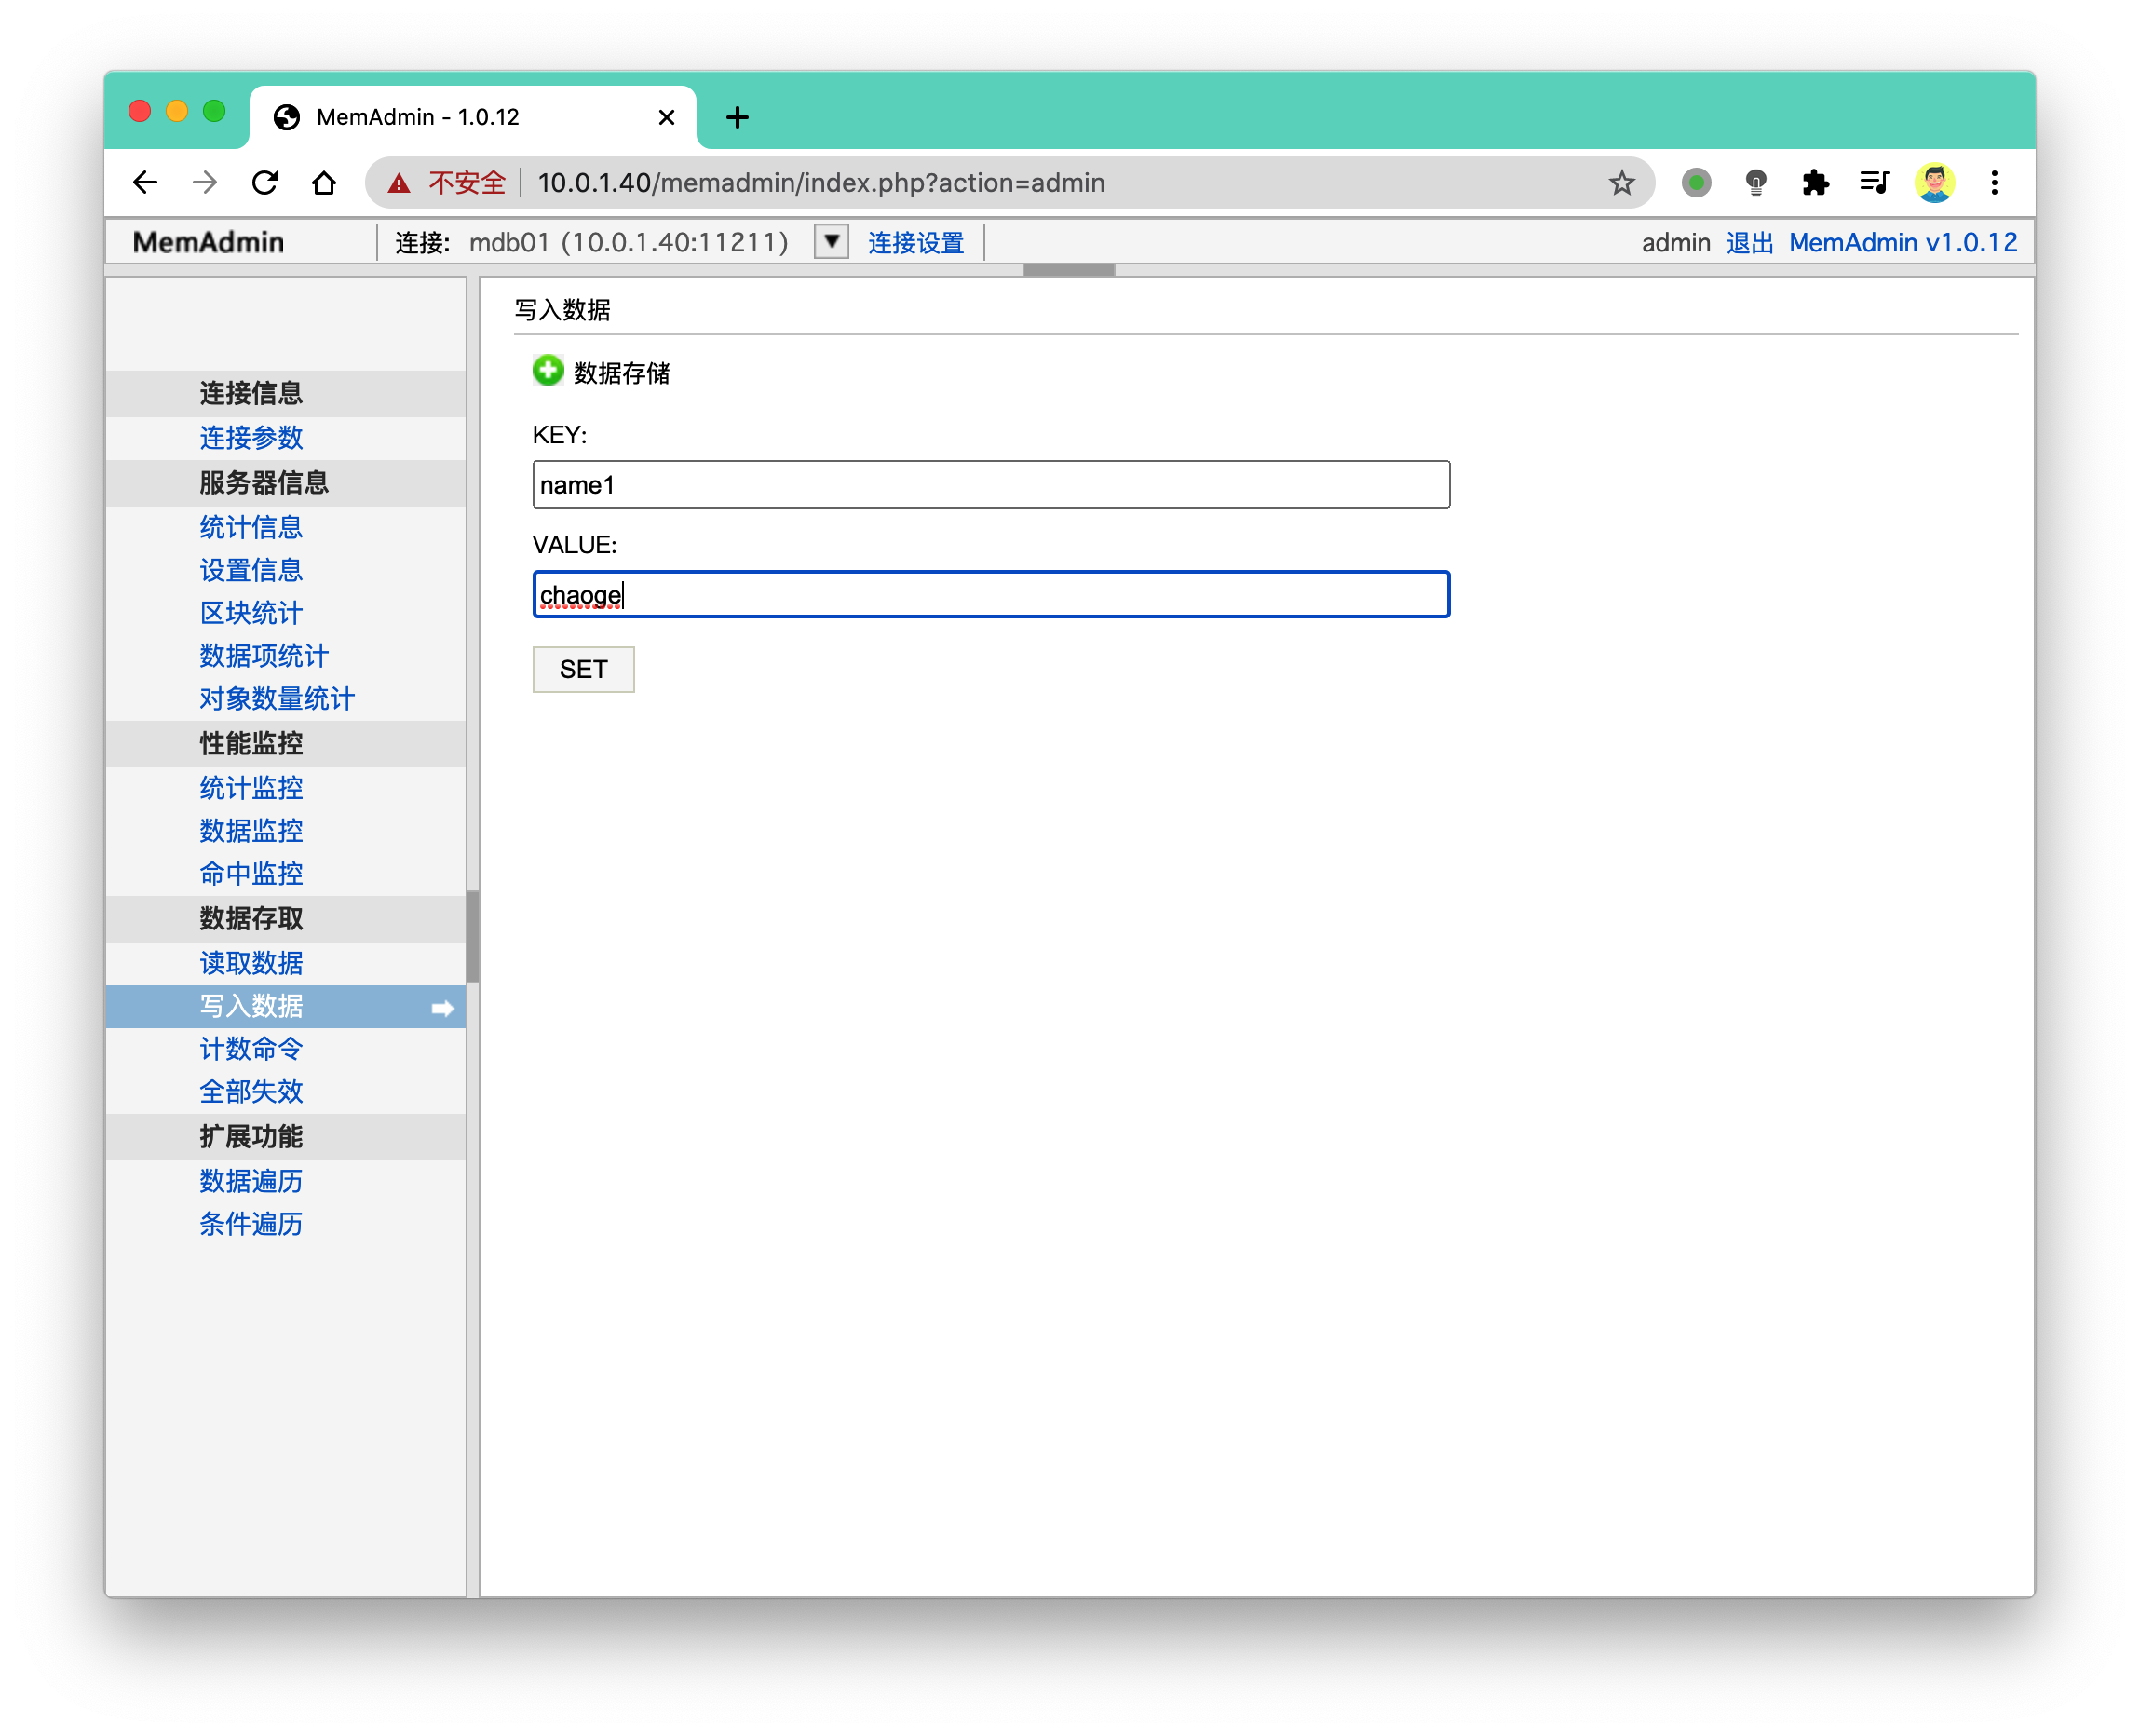Click the browser back arrow
Viewport: 2140px width, 1736px height.
coord(146,183)
